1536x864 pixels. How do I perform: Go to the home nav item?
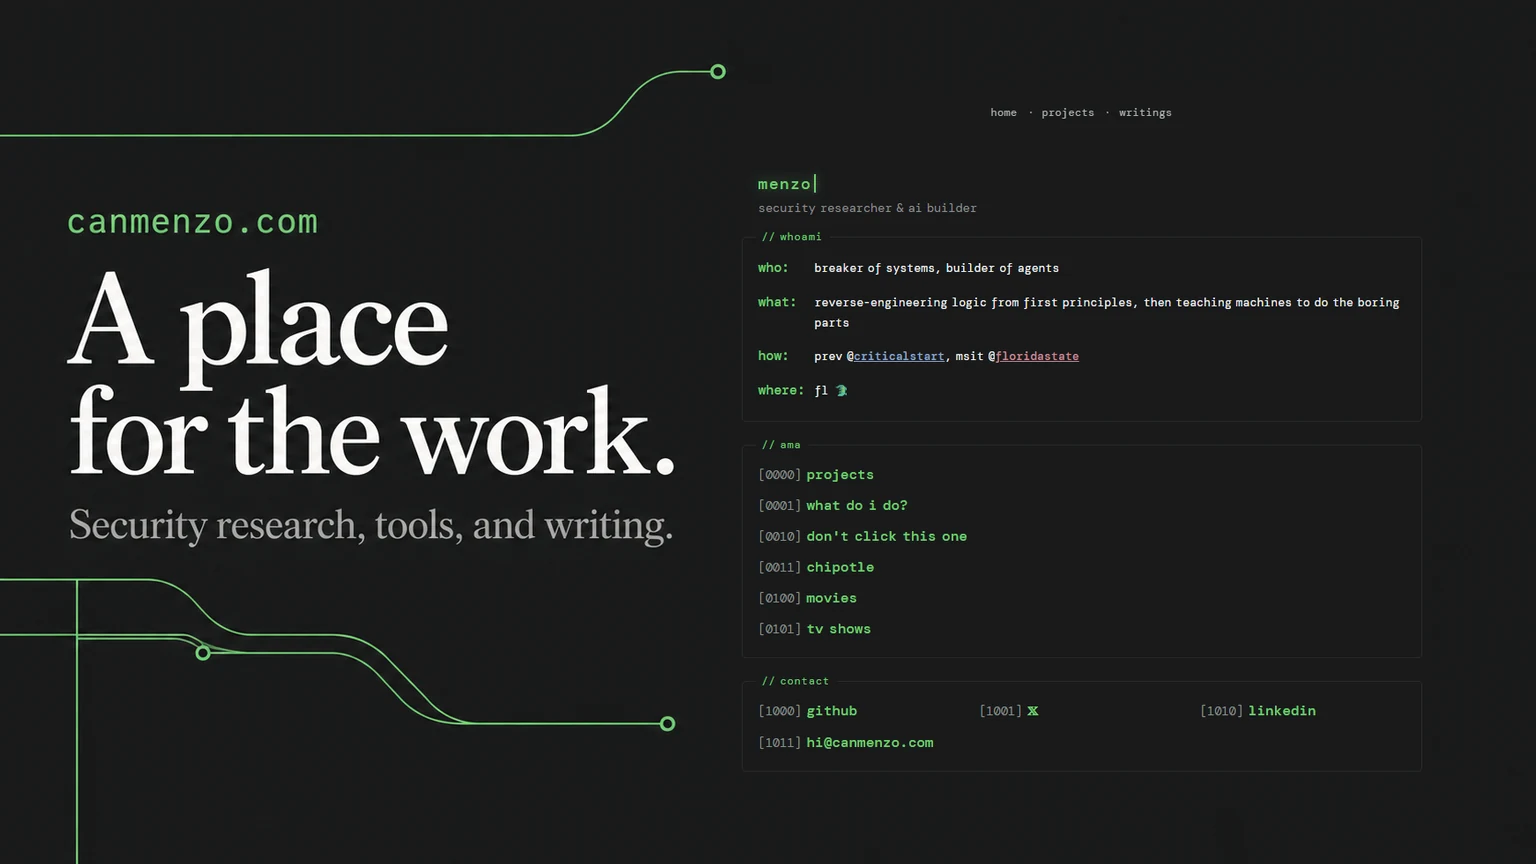[1003, 113]
